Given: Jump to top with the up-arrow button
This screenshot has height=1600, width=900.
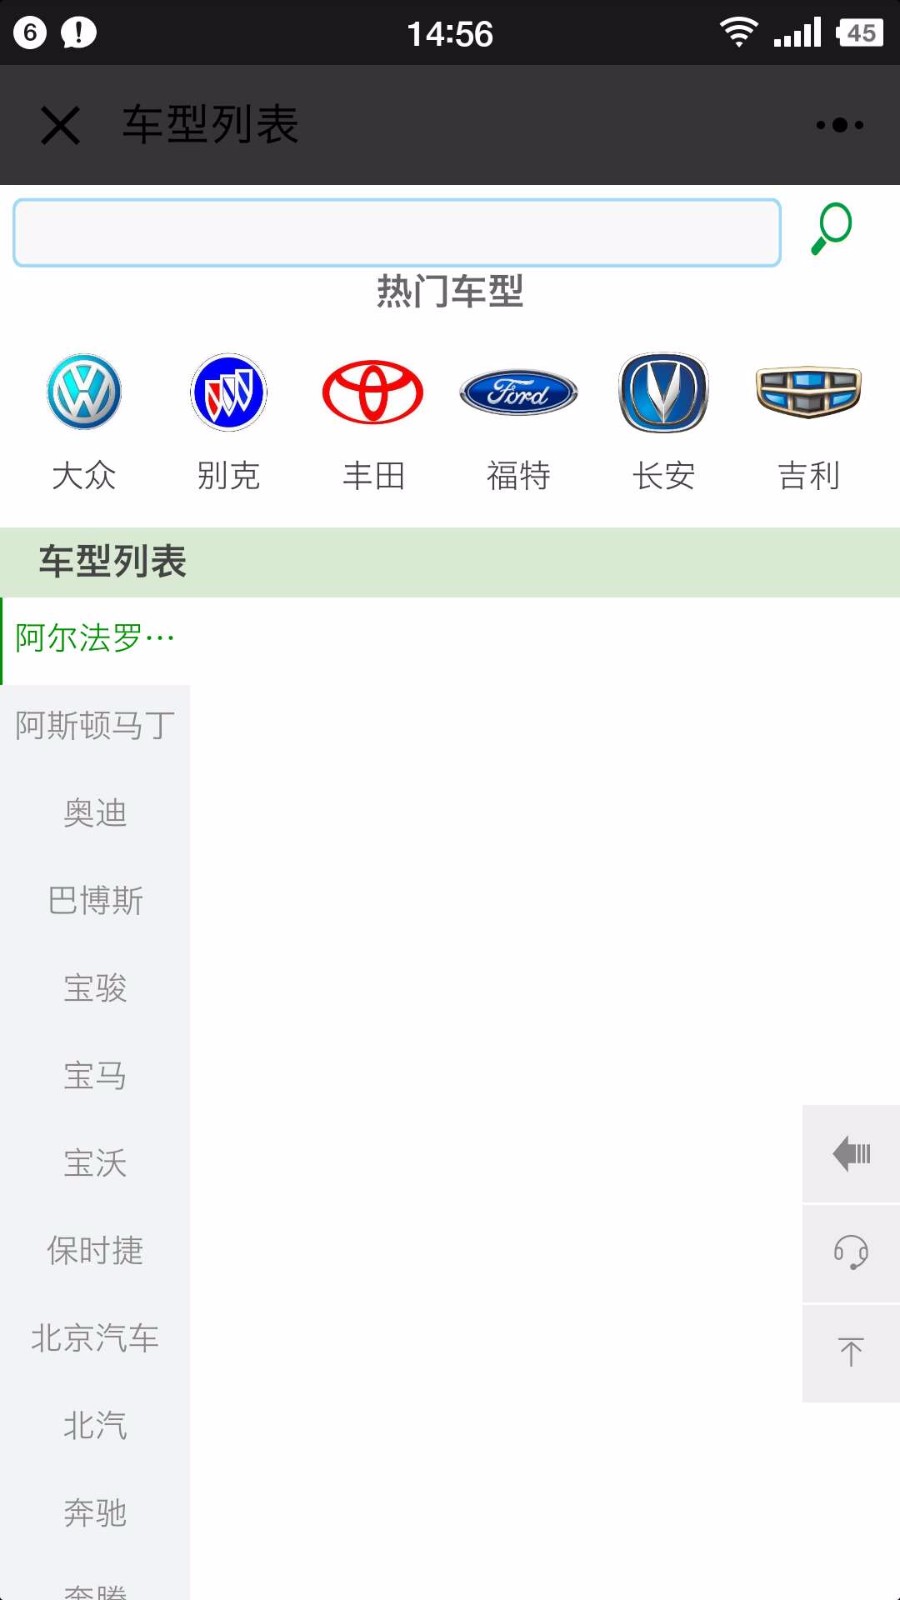Looking at the screenshot, I should tap(851, 1353).
